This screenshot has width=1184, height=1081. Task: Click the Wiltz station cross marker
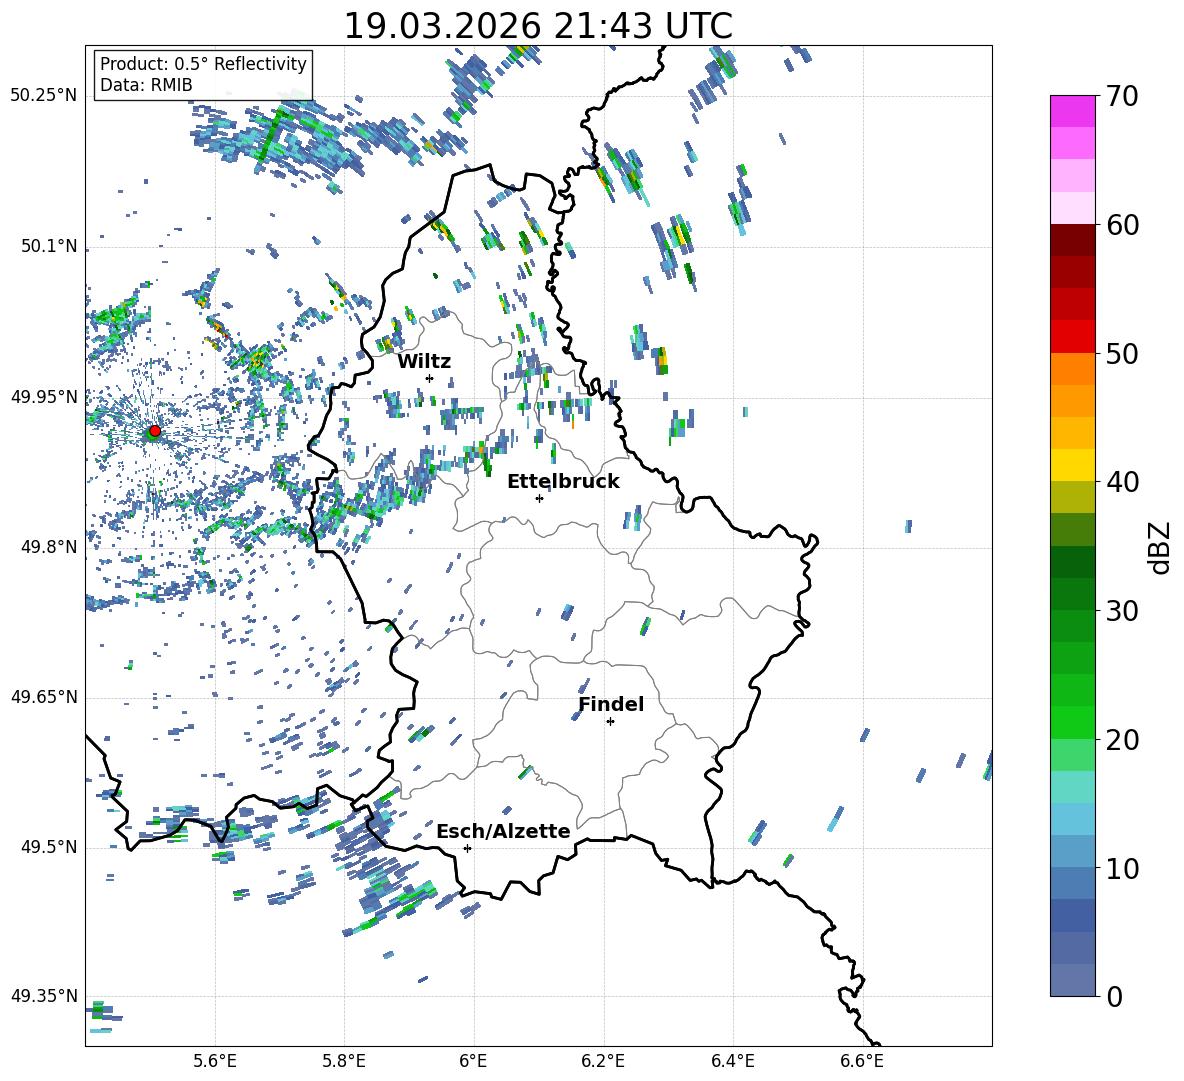pyautogui.click(x=429, y=378)
